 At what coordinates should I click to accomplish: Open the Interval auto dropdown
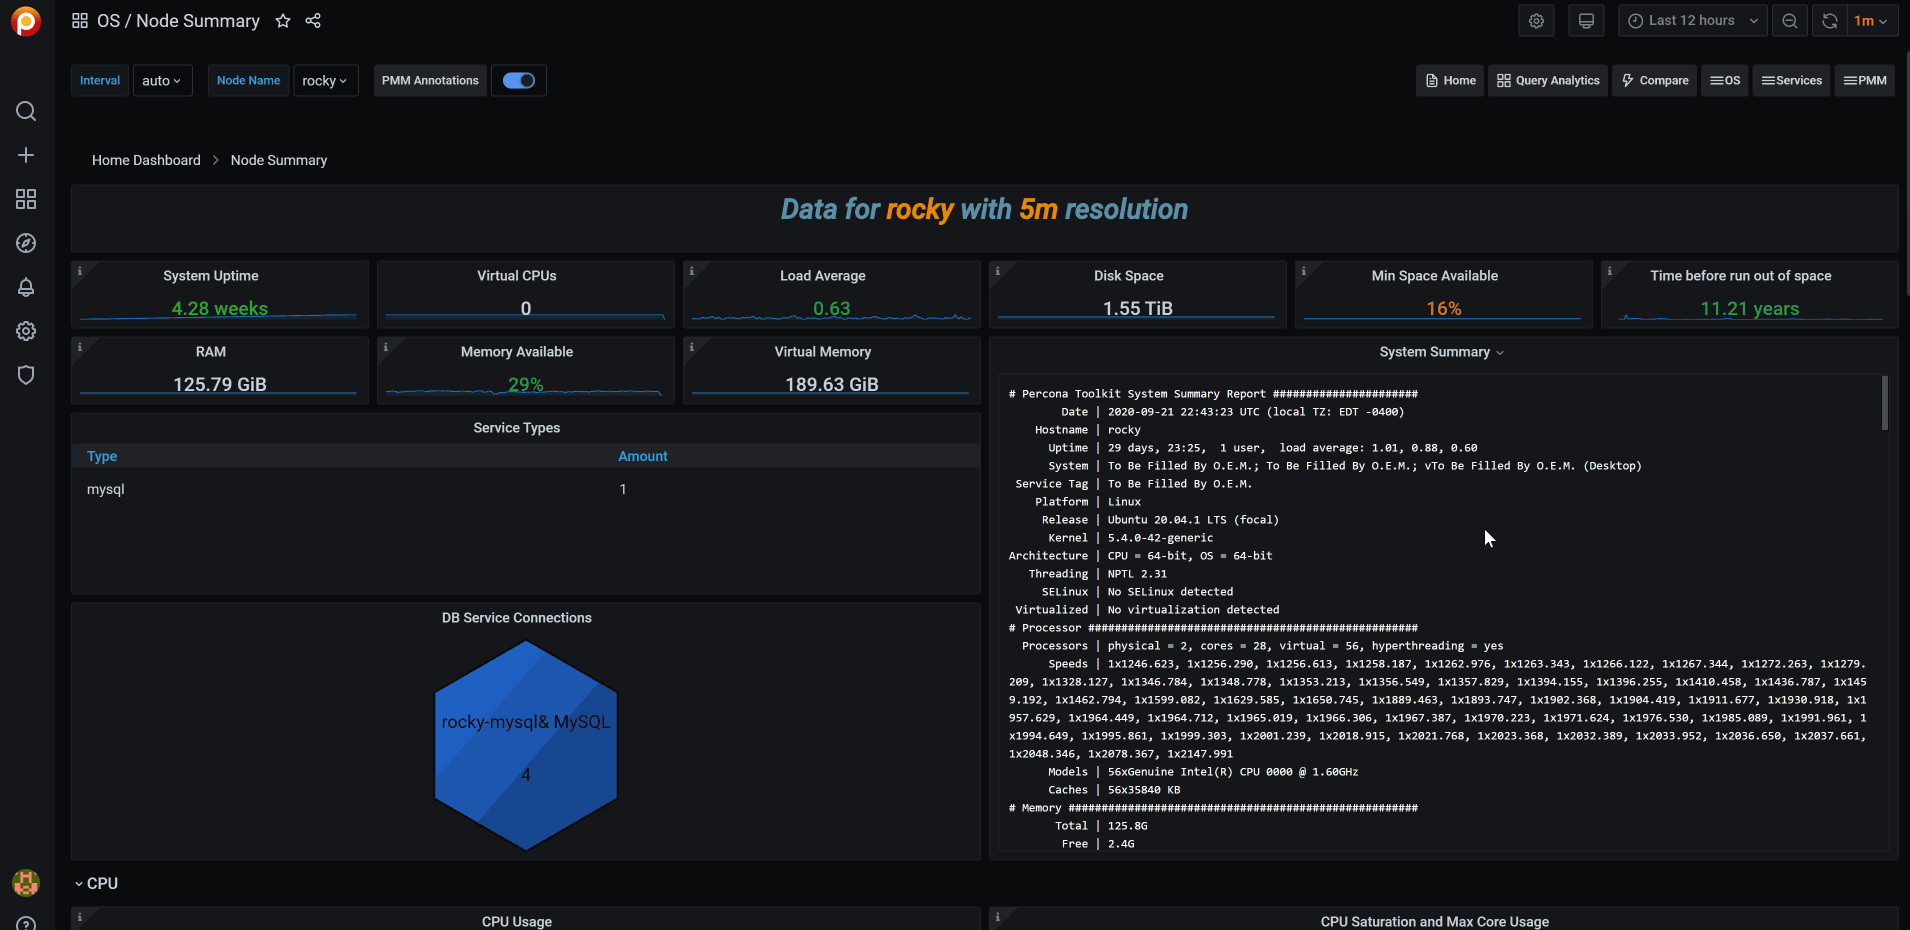[x=162, y=80]
